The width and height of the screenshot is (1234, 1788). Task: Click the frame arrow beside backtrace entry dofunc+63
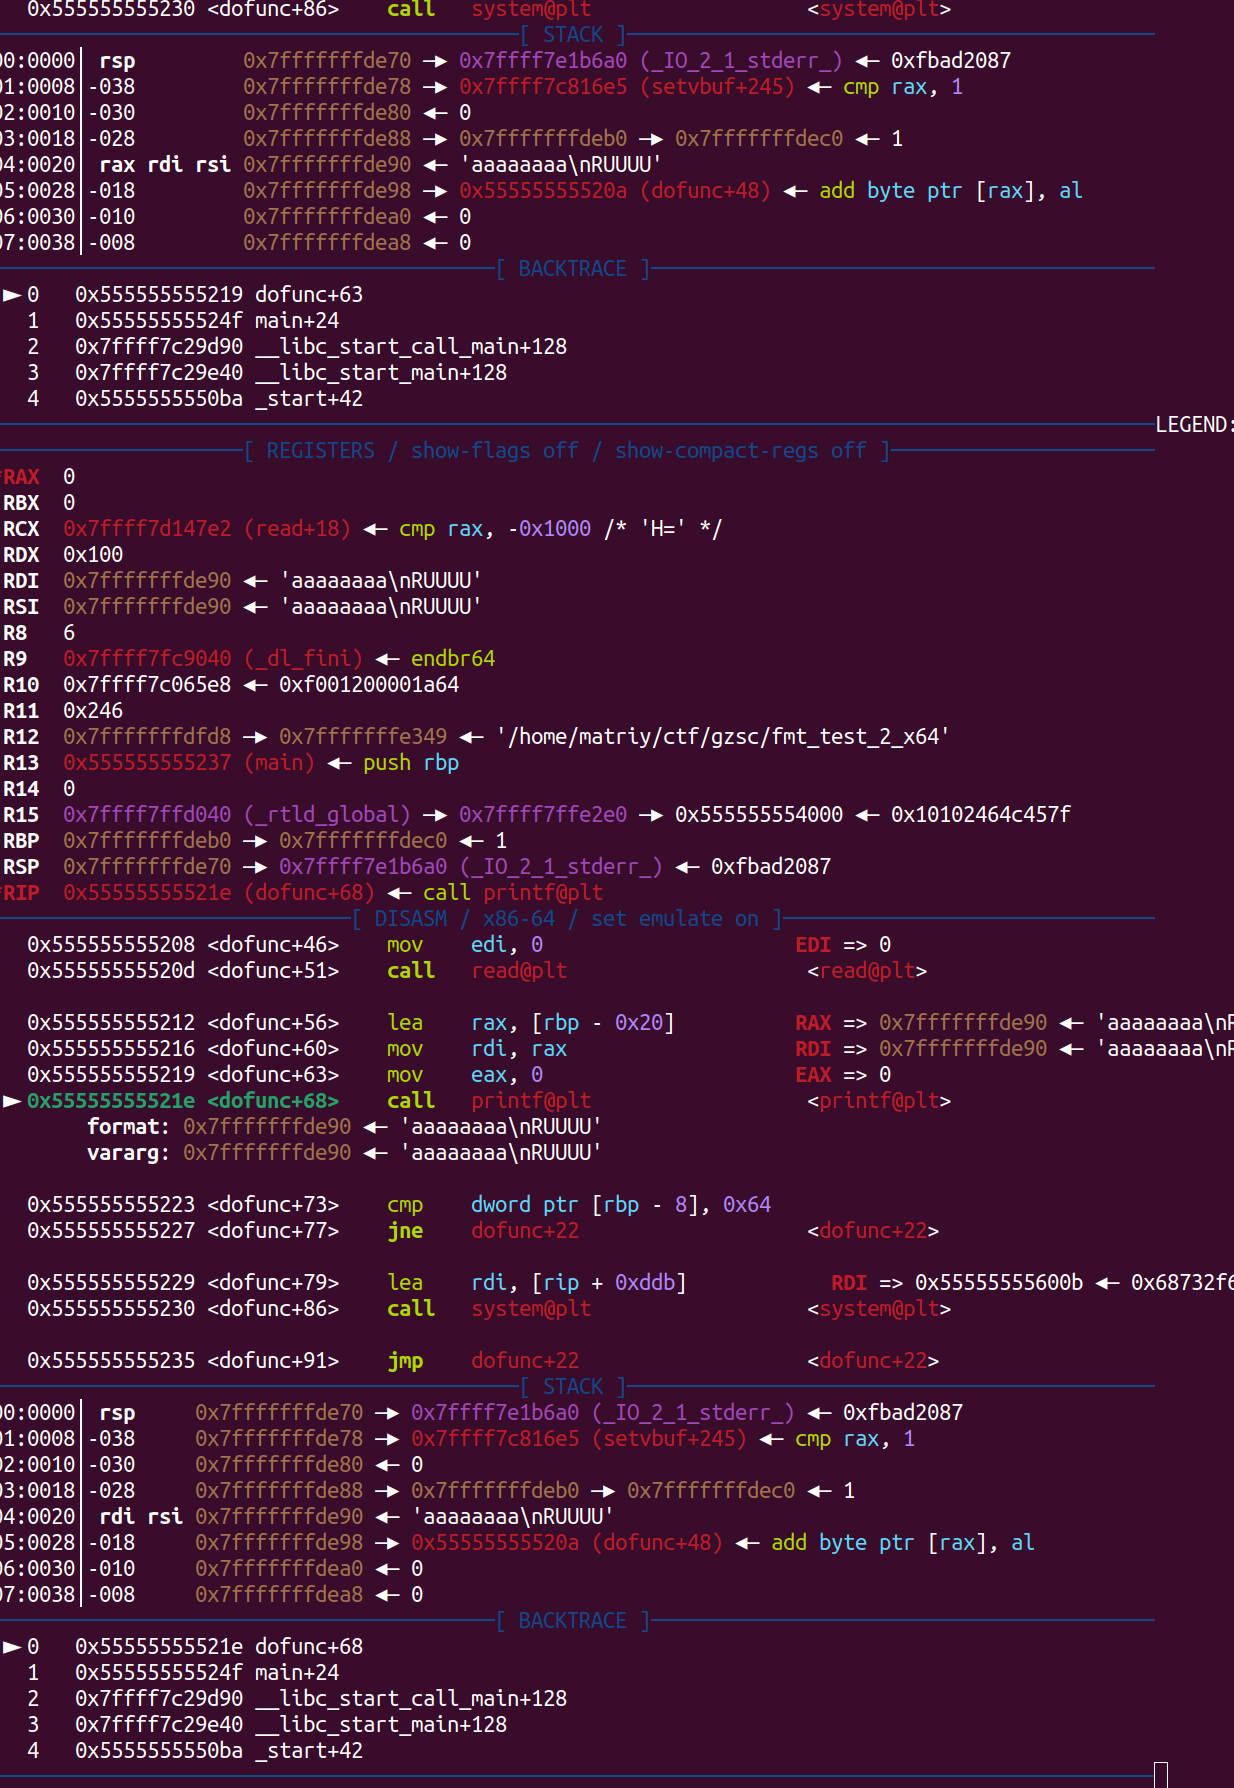coord(12,295)
